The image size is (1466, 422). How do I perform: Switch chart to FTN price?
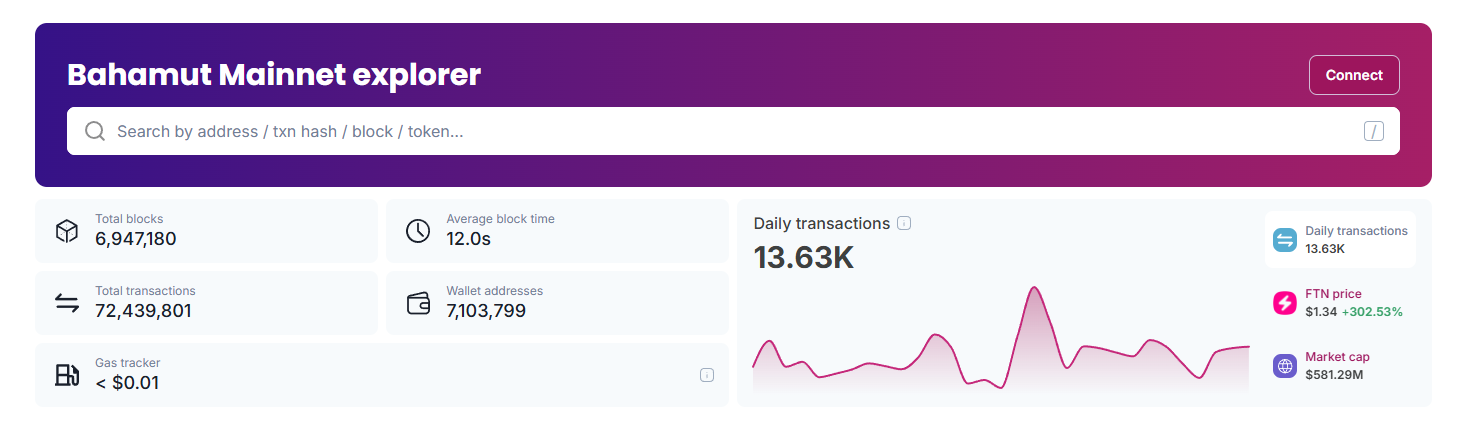[x=1340, y=303]
